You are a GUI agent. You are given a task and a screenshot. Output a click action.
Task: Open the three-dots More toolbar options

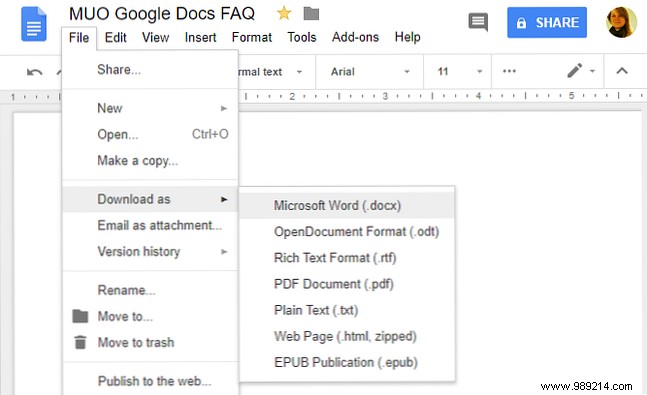coord(509,71)
